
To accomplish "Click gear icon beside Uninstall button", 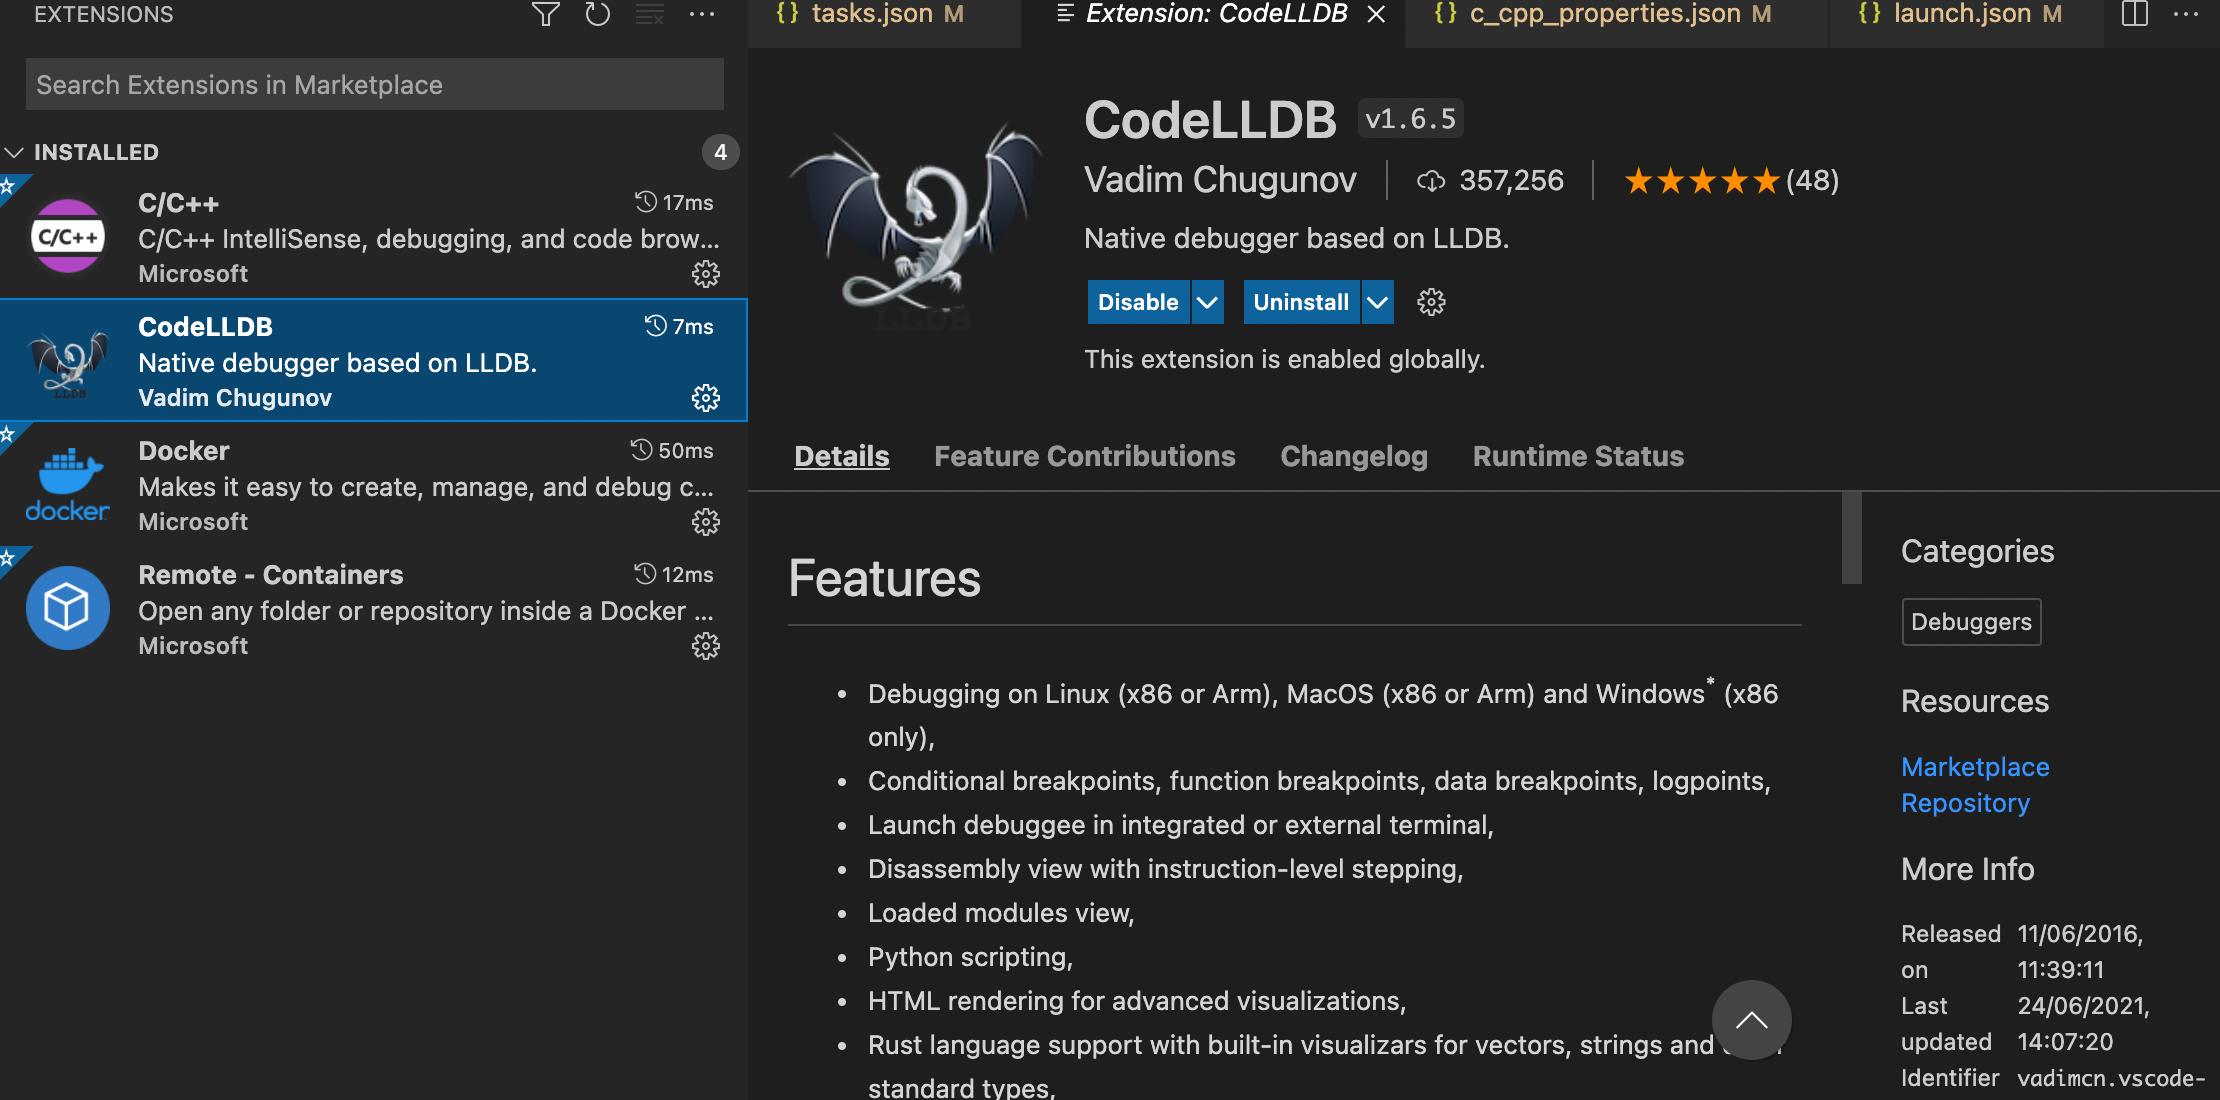I will pyautogui.click(x=1431, y=302).
